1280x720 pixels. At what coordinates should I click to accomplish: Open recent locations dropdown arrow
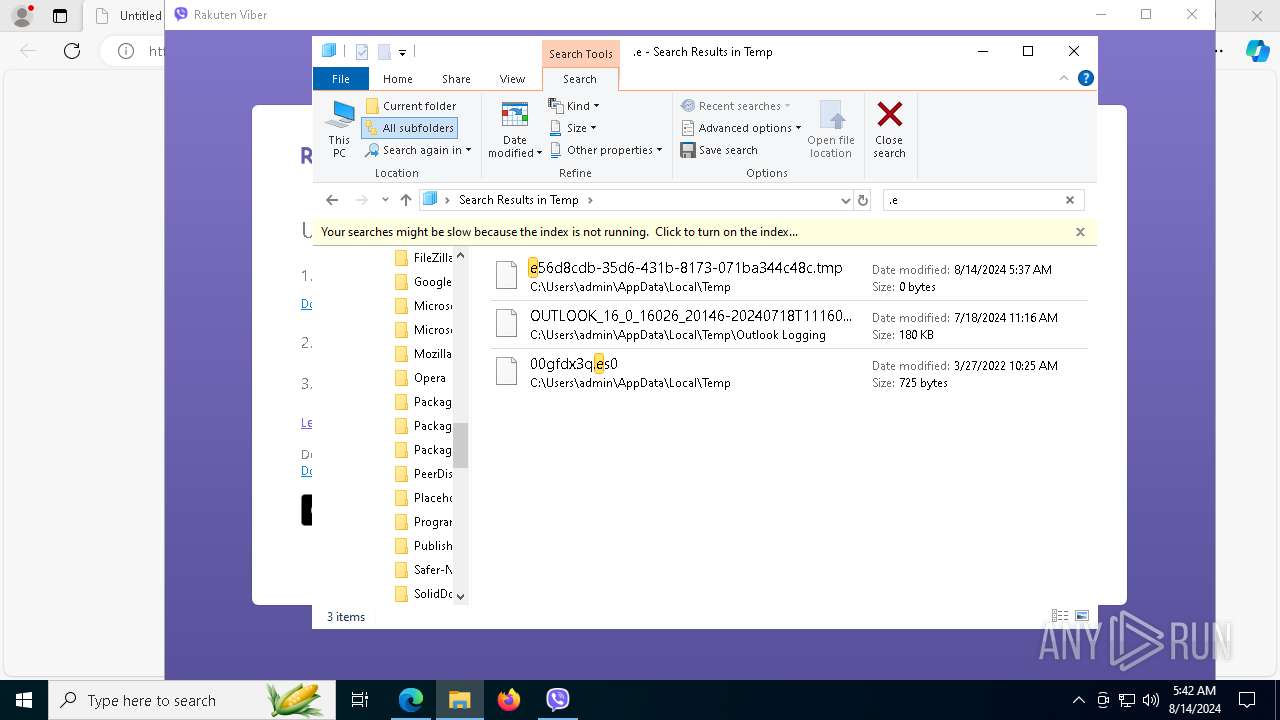click(x=385, y=200)
